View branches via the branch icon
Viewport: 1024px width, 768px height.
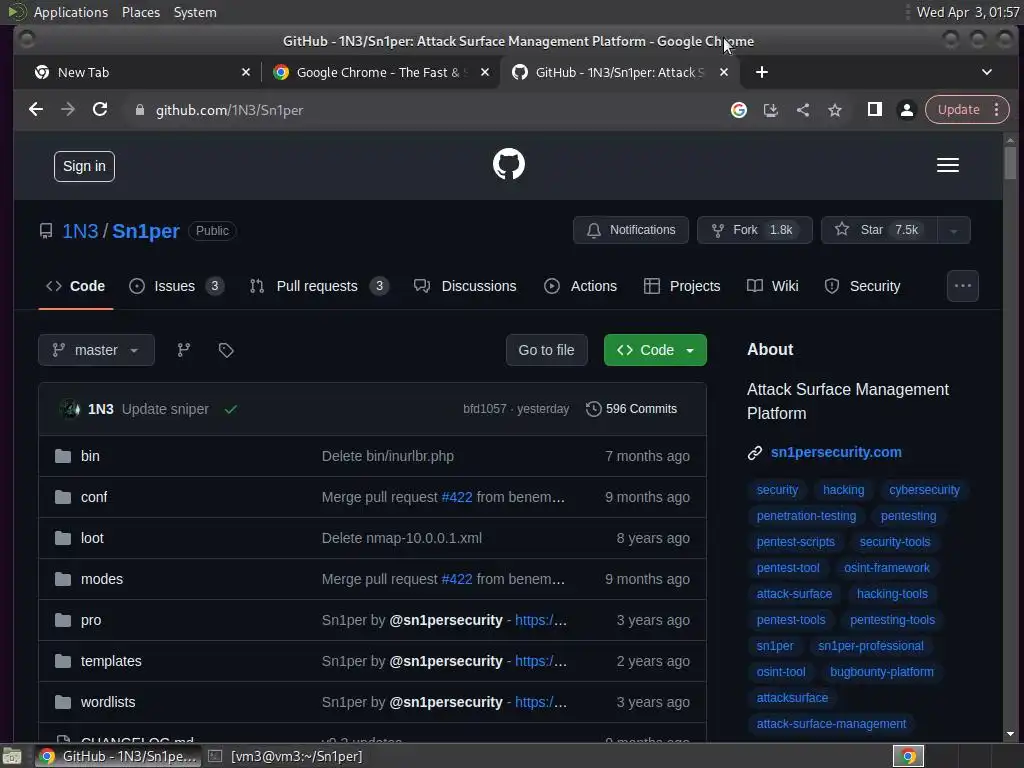[x=184, y=350]
